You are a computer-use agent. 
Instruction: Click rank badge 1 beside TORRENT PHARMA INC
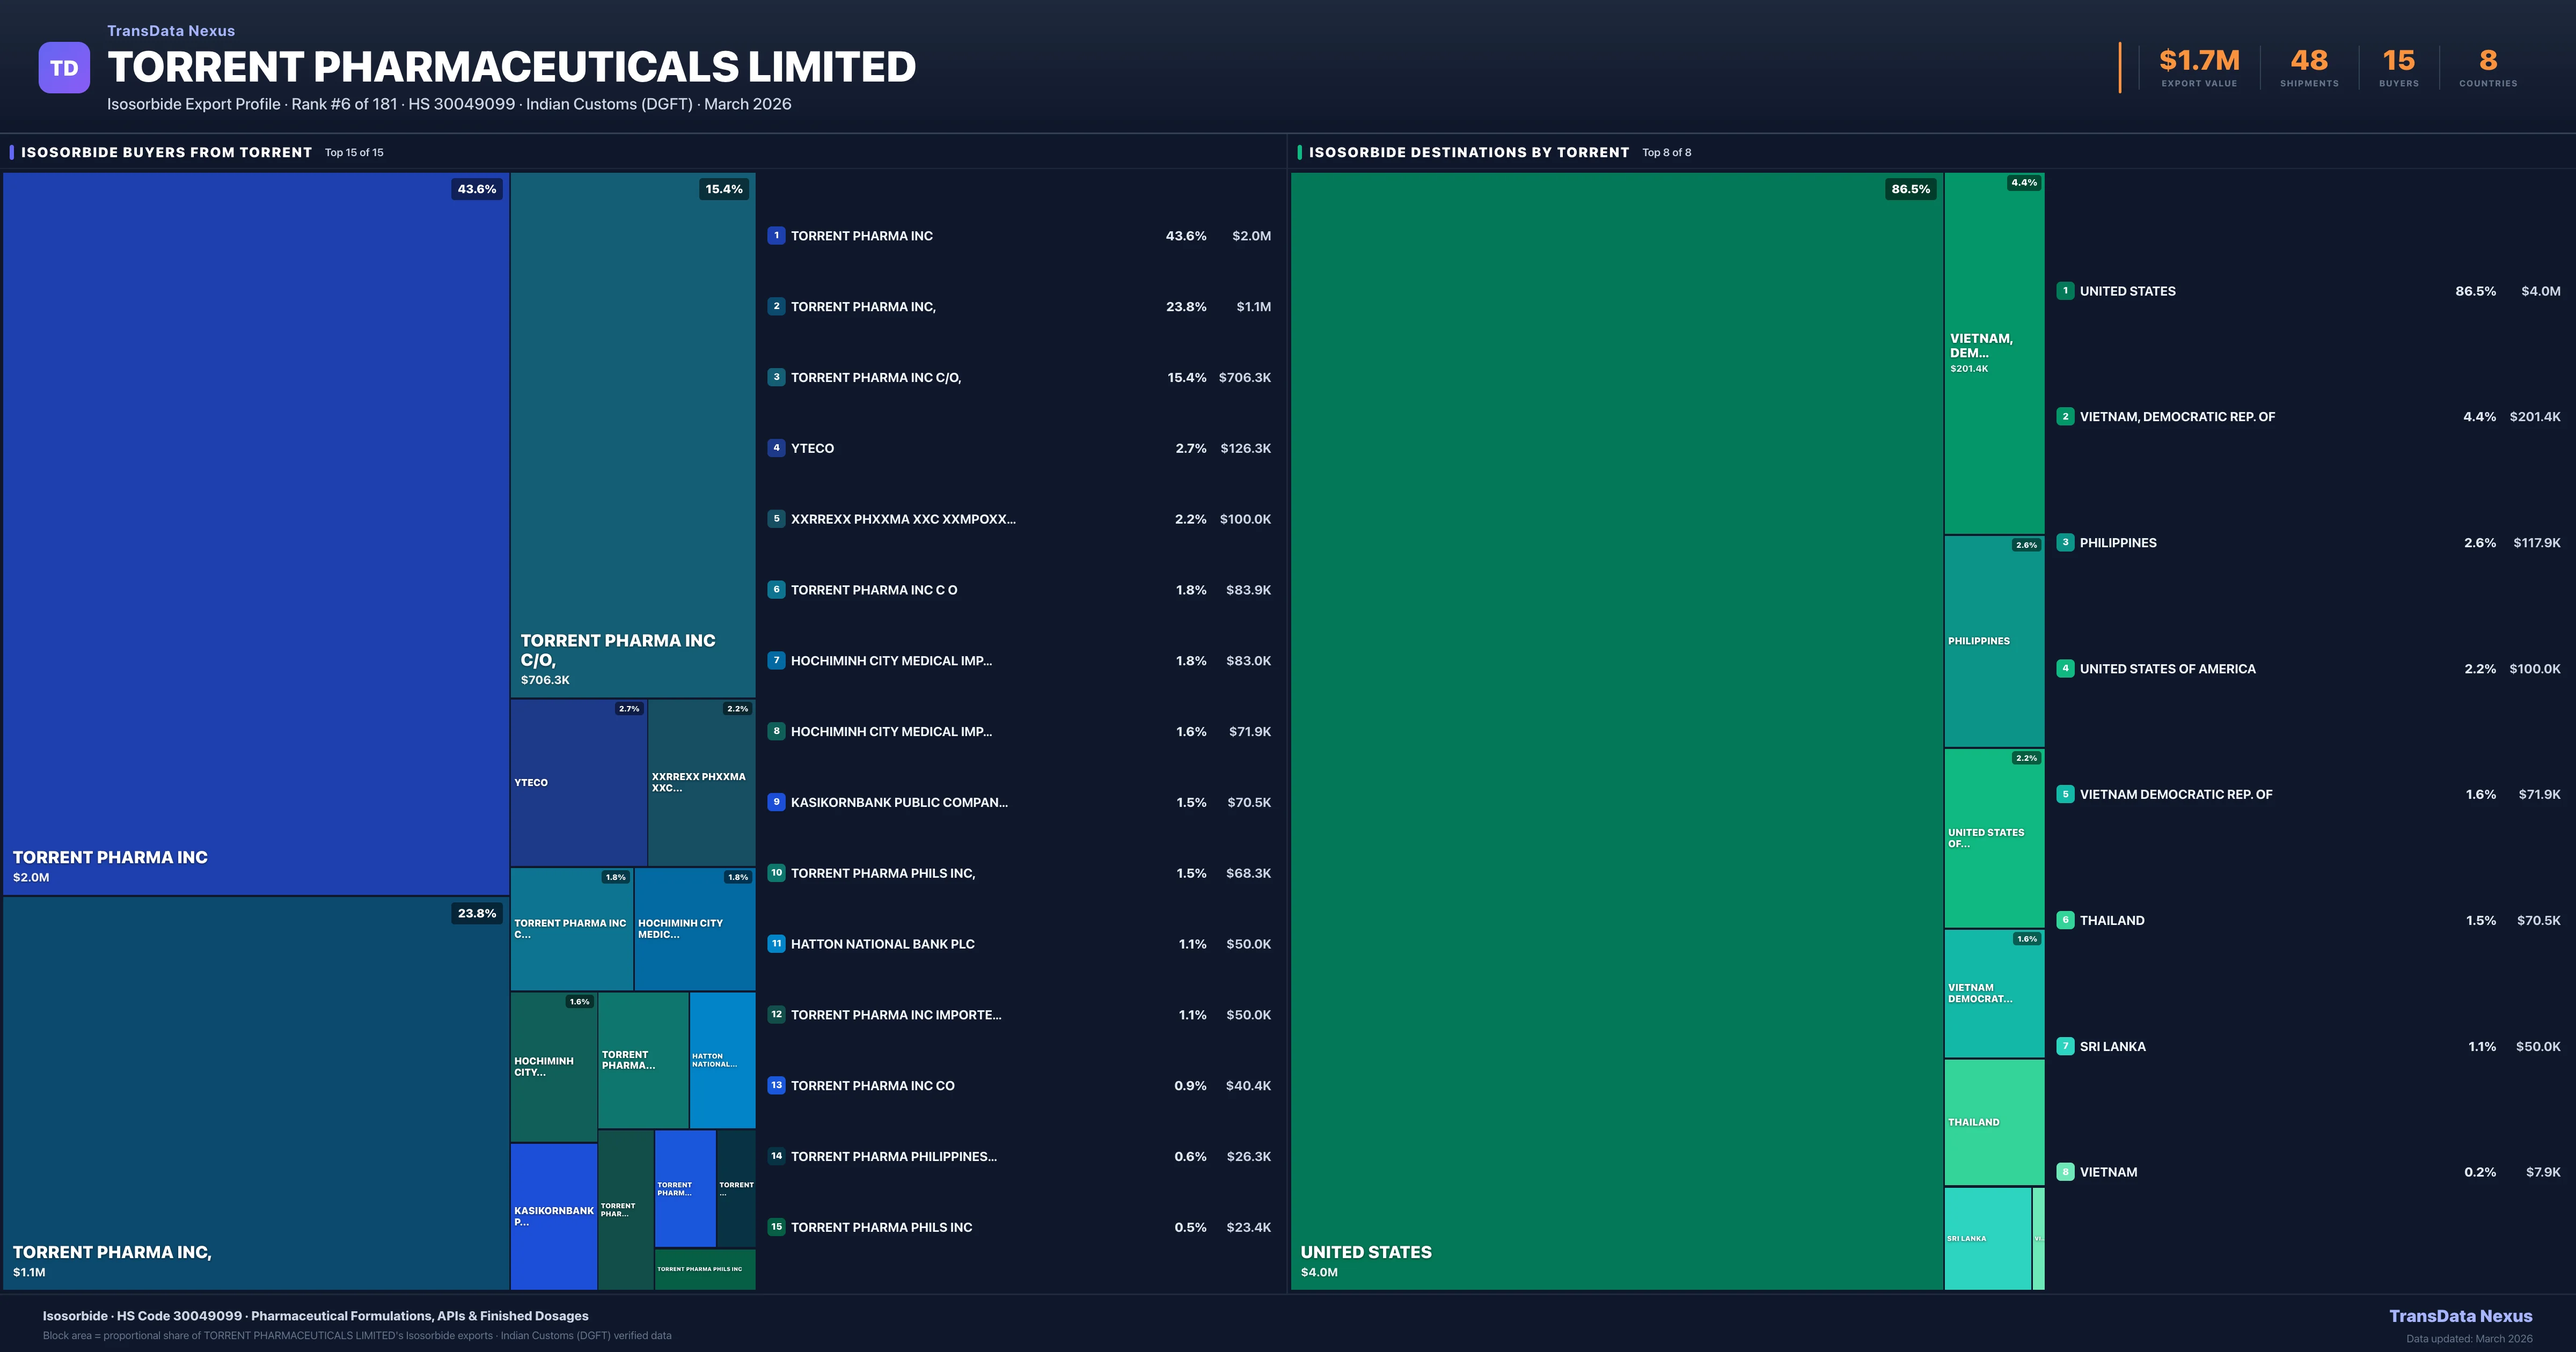[776, 236]
